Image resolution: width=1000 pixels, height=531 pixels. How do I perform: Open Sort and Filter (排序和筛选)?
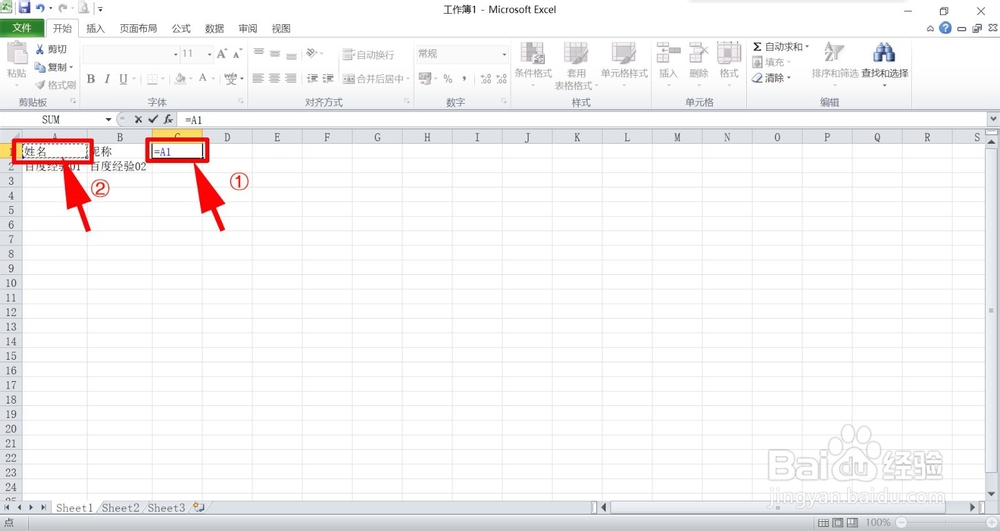tap(834, 62)
